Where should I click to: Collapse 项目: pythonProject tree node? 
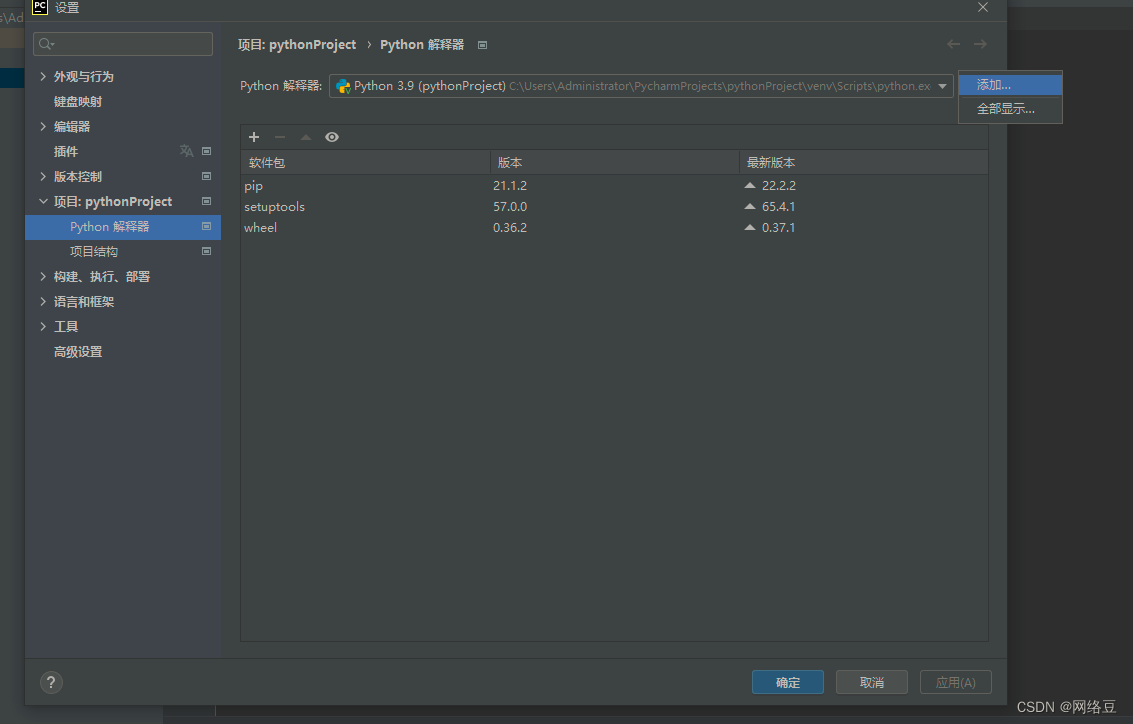pos(43,202)
